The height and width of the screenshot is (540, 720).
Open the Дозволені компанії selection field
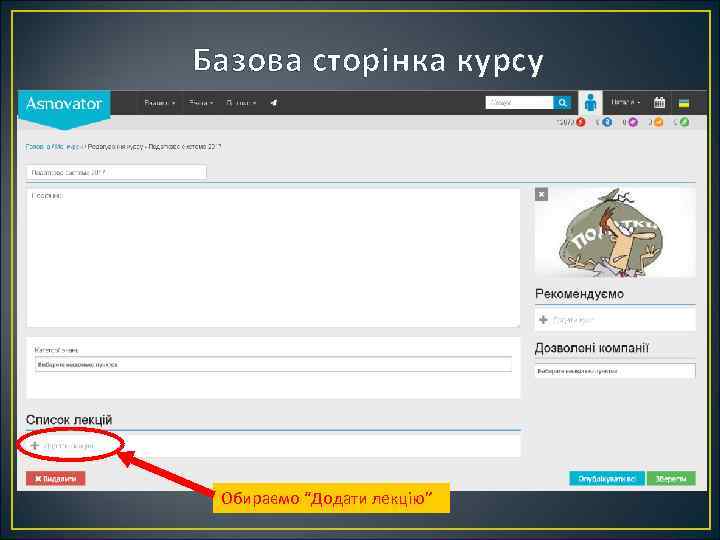point(615,371)
